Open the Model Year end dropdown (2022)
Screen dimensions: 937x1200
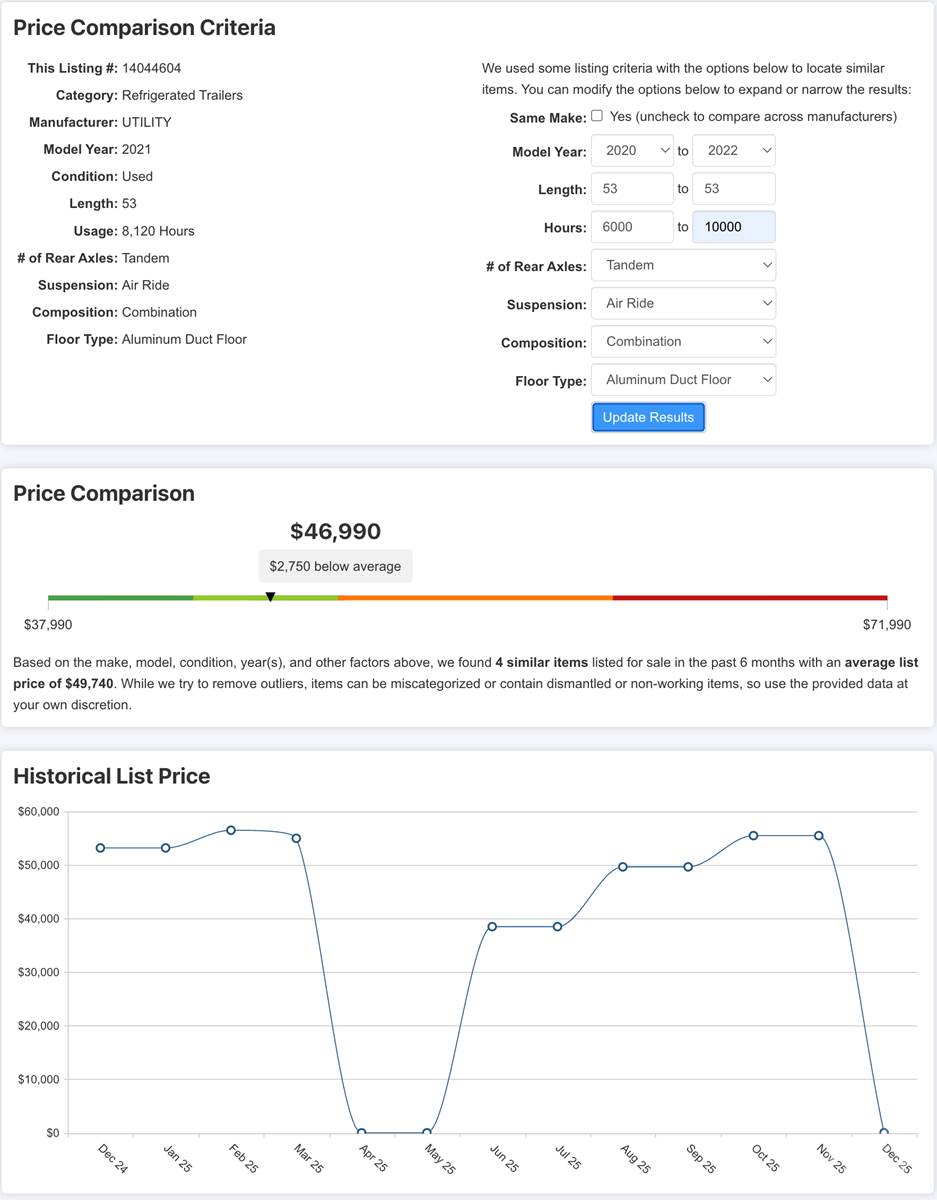pyautogui.click(x=733, y=151)
